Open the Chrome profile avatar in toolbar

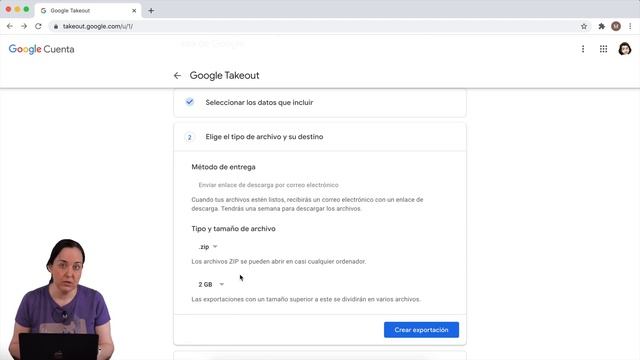pyautogui.click(x=616, y=26)
